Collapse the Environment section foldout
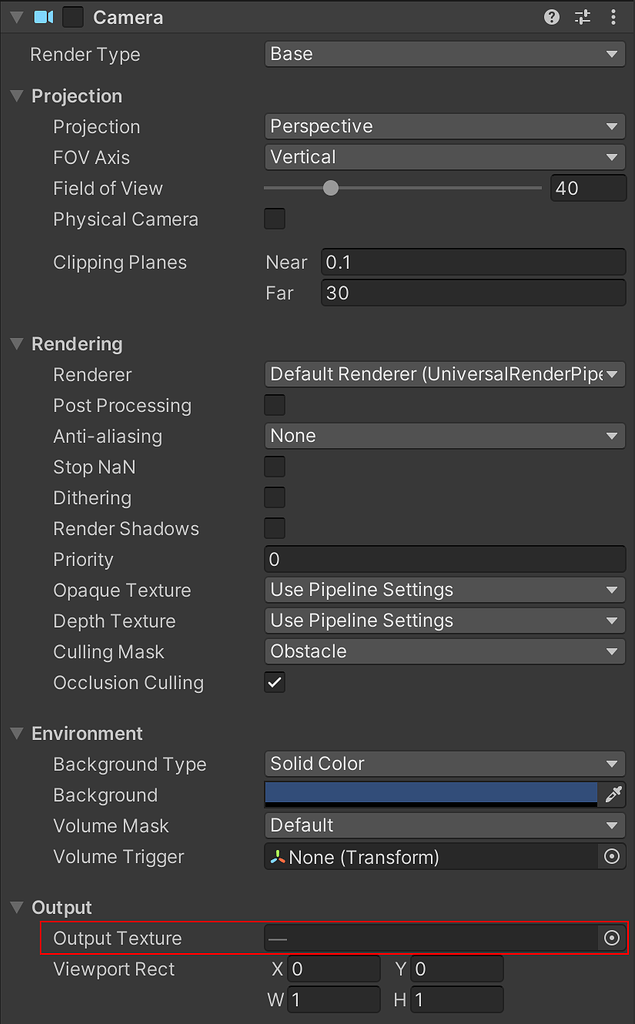This screenshot has height=1024, width=635. (x=17, y=733)
